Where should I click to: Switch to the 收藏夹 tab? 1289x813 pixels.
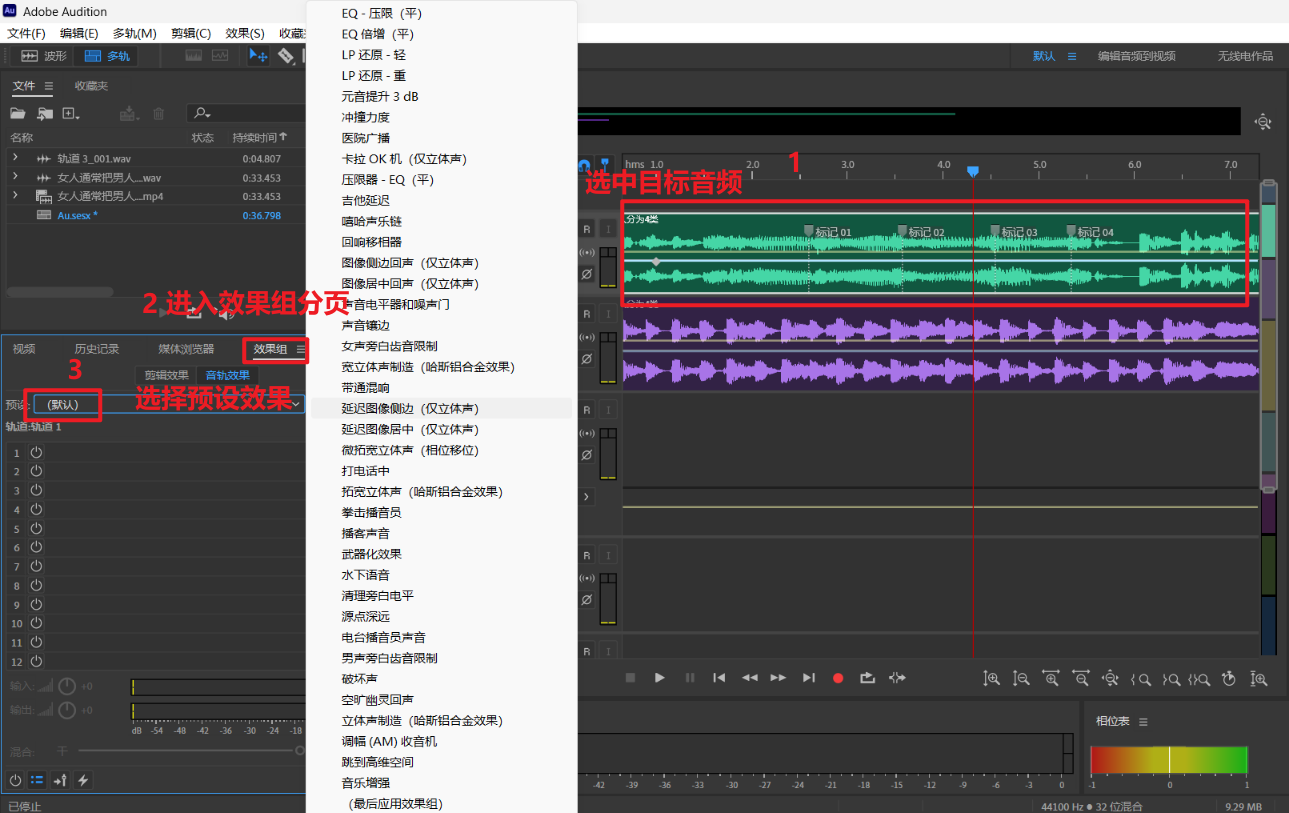90,86
